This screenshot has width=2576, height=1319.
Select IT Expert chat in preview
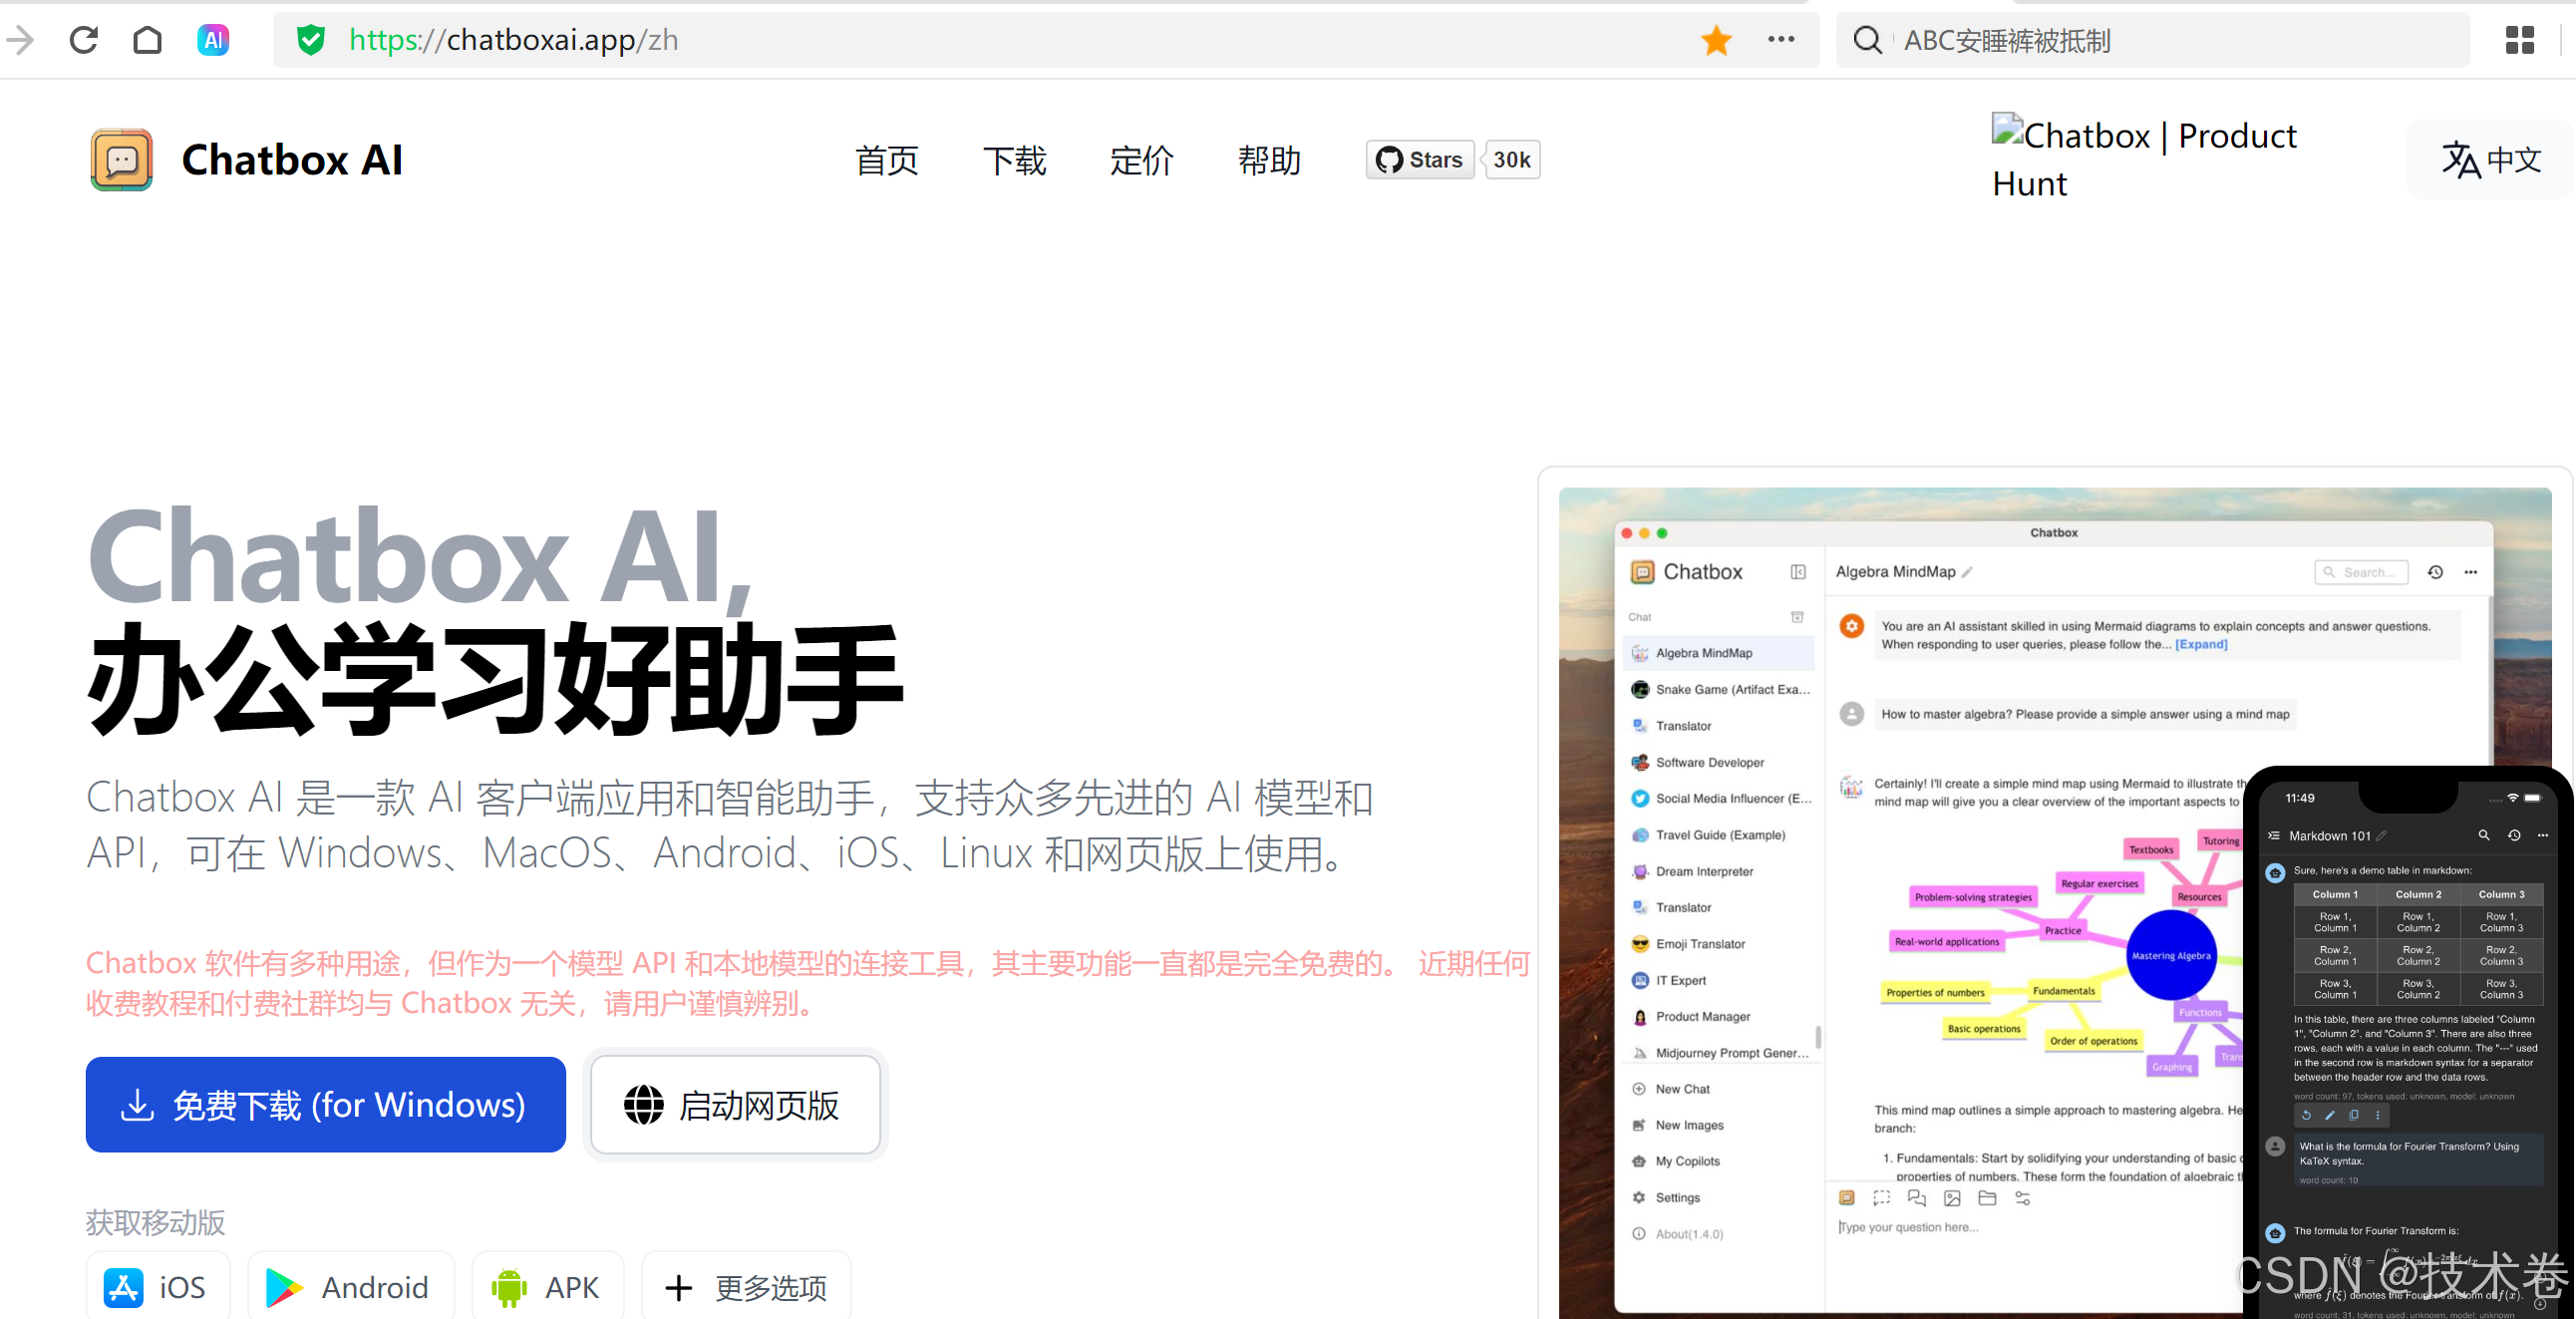(x=1718, y=980)
